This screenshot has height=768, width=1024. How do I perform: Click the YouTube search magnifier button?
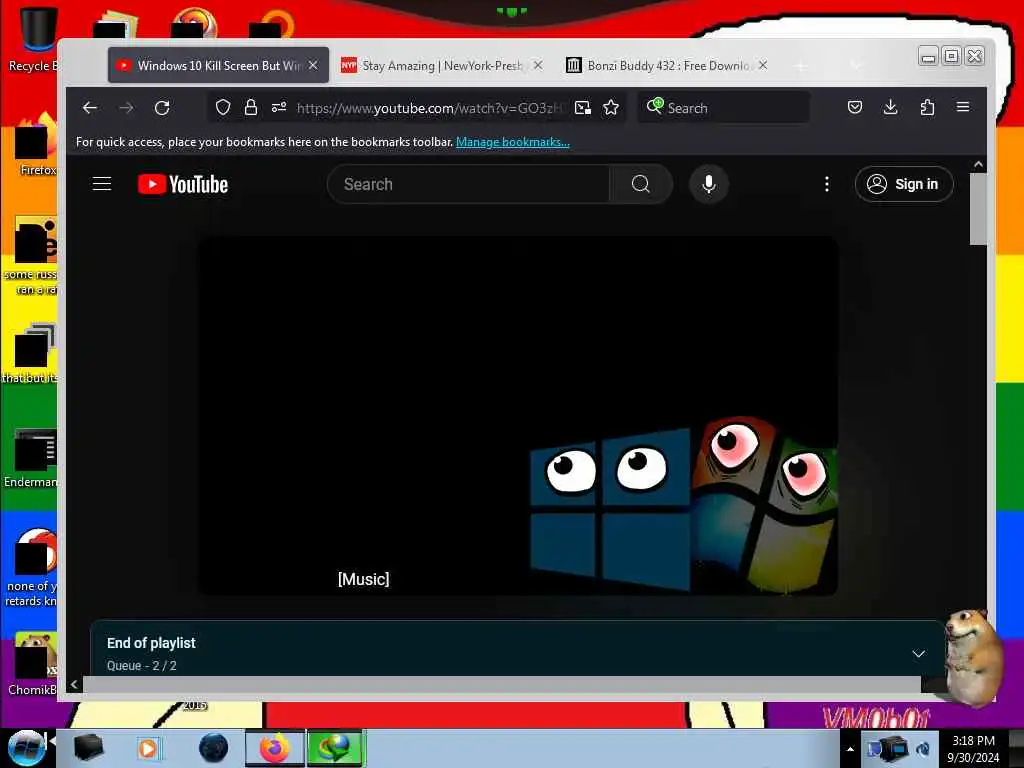[x=641, y=184]
